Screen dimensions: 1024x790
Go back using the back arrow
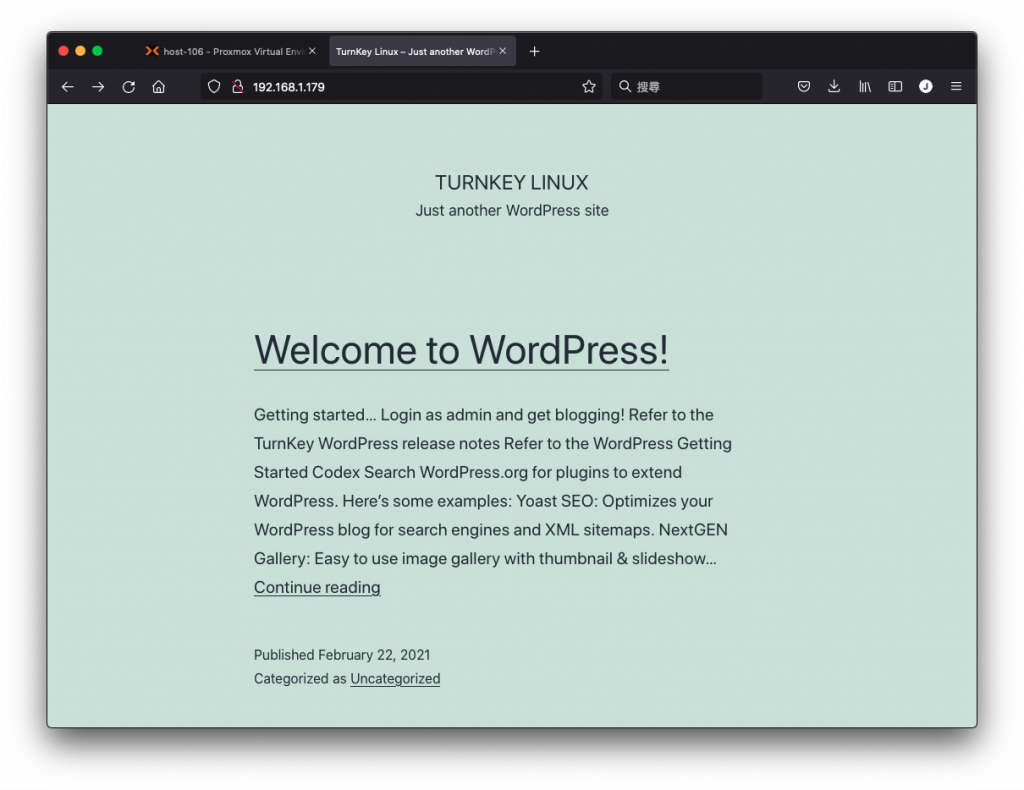pyautogui.click(x=68, y=87)
